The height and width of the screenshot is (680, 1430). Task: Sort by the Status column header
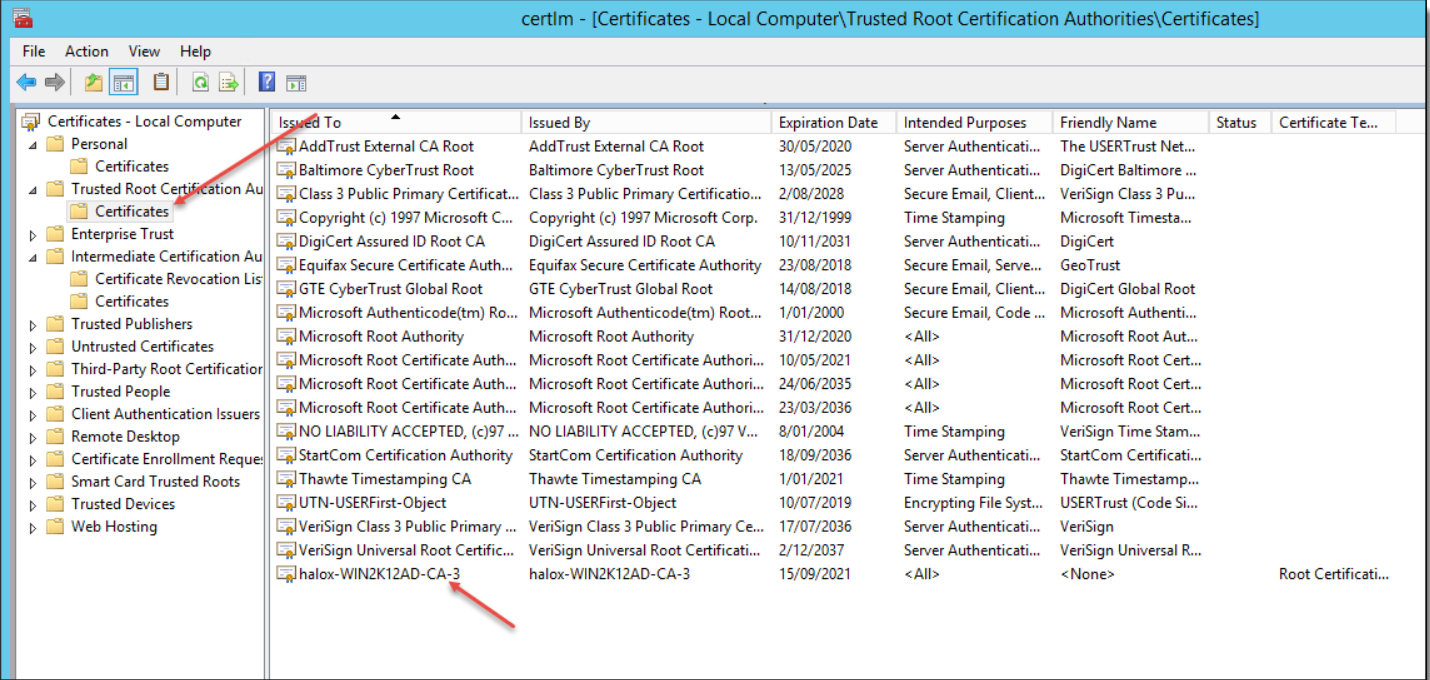pos(1240,122)
